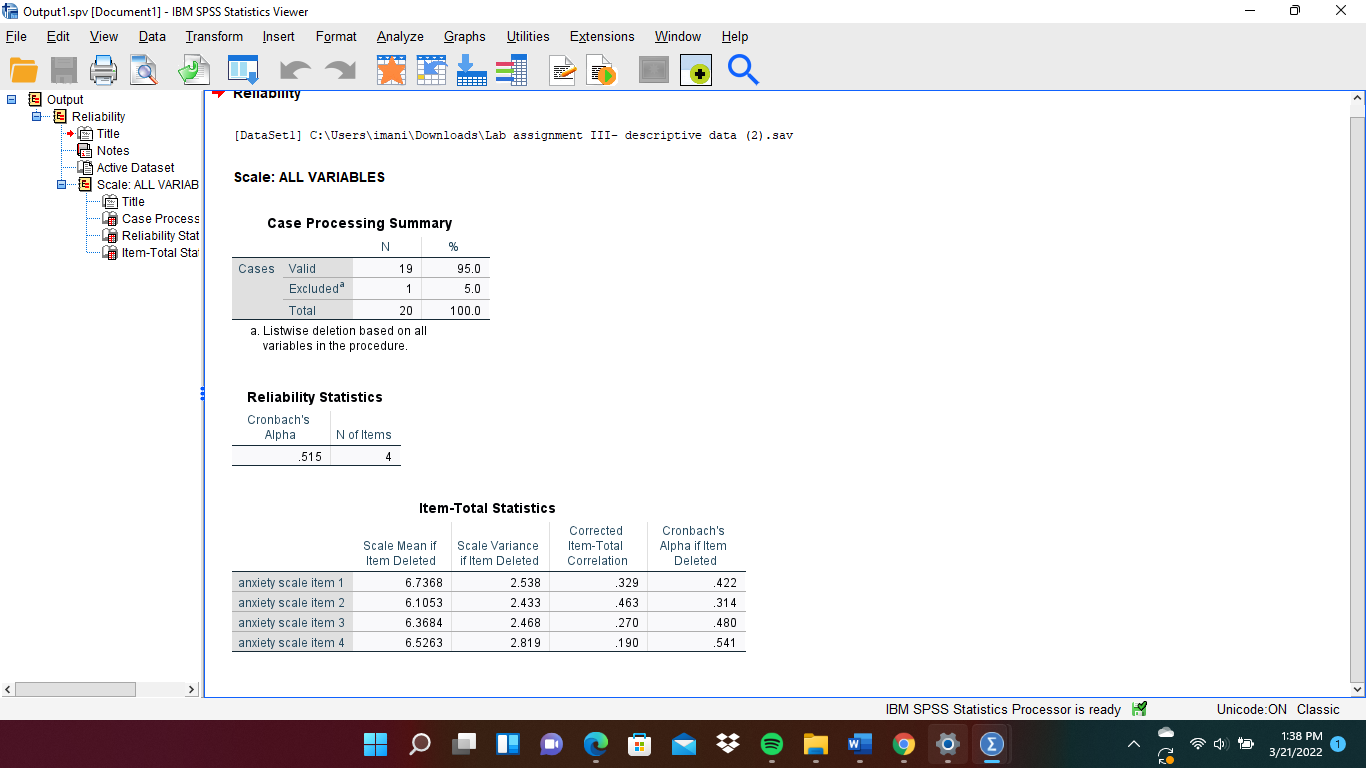Click the Designate Window toolbar icon
Image resolution: width=1366 pixels, height=768 pixels.
[695, 71]
